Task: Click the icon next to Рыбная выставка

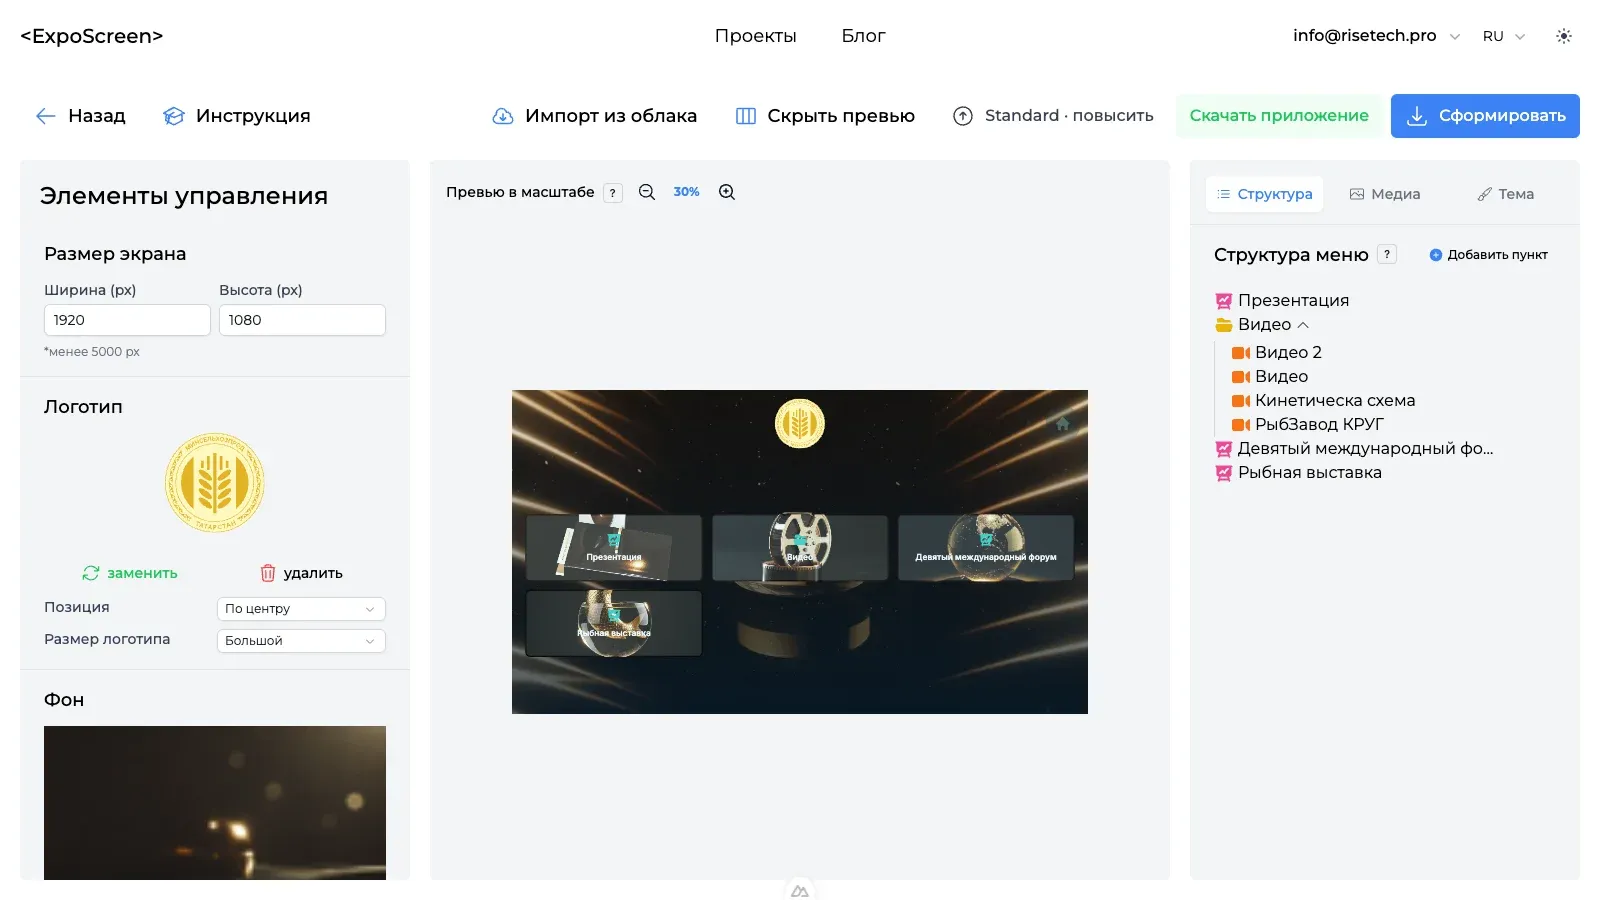Action: (1223, 473)
